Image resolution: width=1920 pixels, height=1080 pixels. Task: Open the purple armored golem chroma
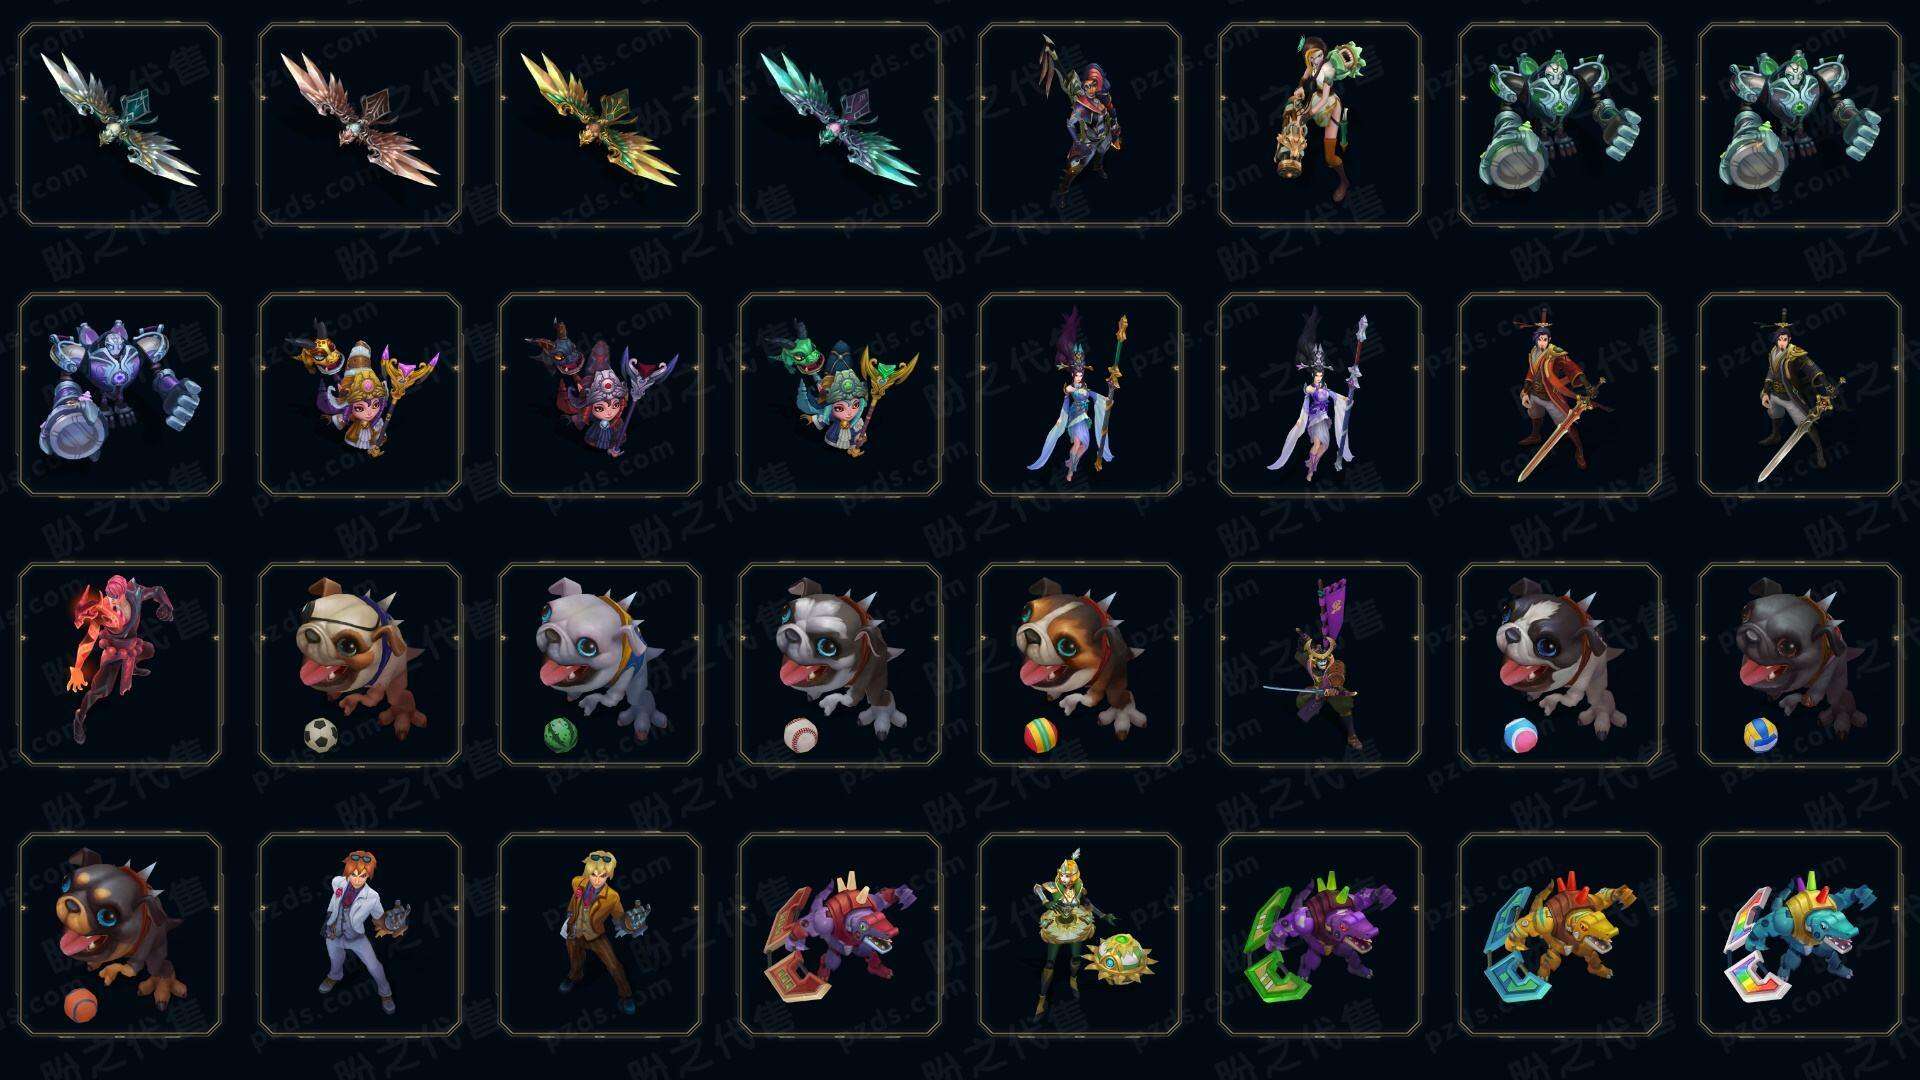pos(120,394)
